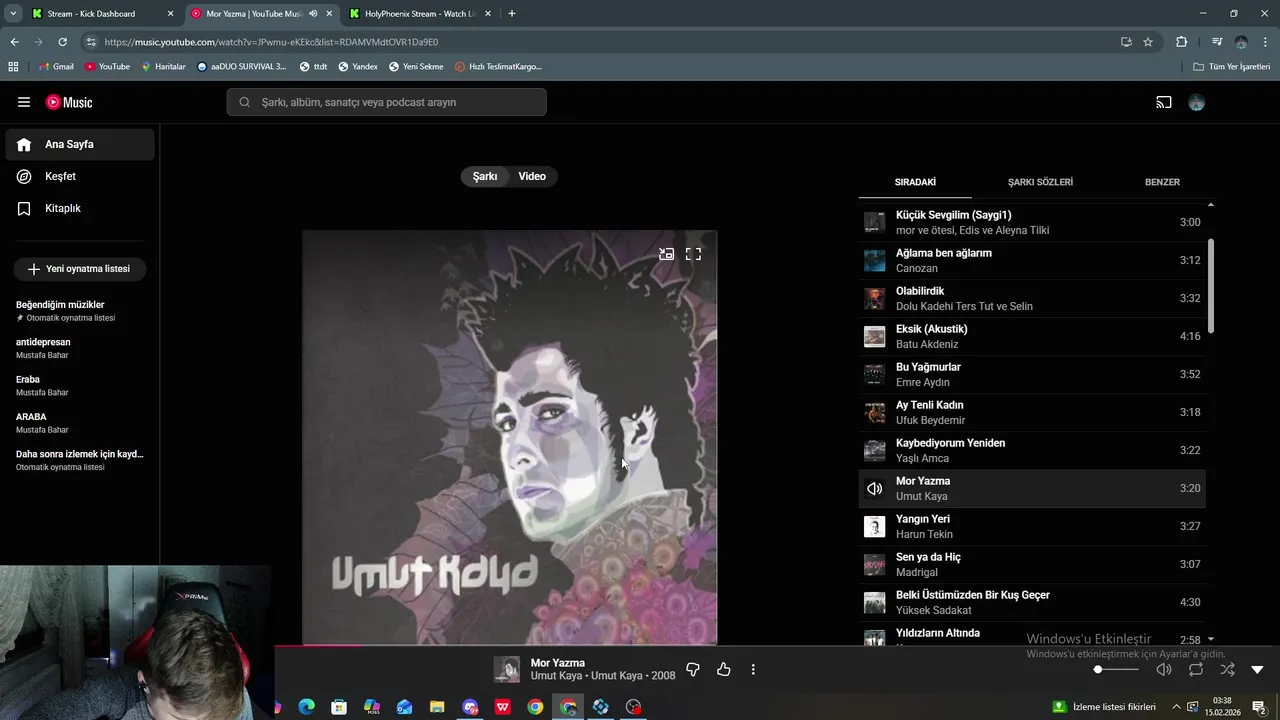The image size is (1280, 720).
Task: Open the YouTube Music hamburger guide menu
Action: (x=24, y=102)
